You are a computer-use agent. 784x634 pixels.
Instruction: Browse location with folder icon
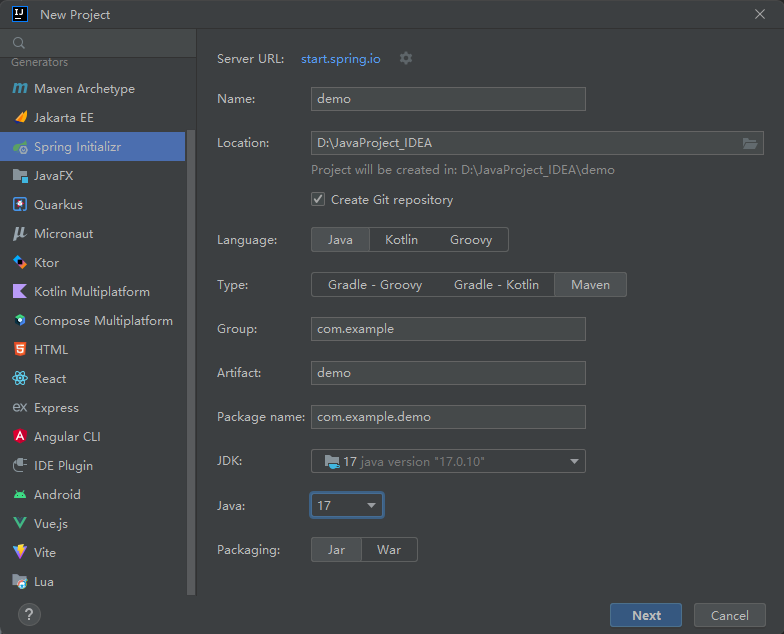[750, 144]
